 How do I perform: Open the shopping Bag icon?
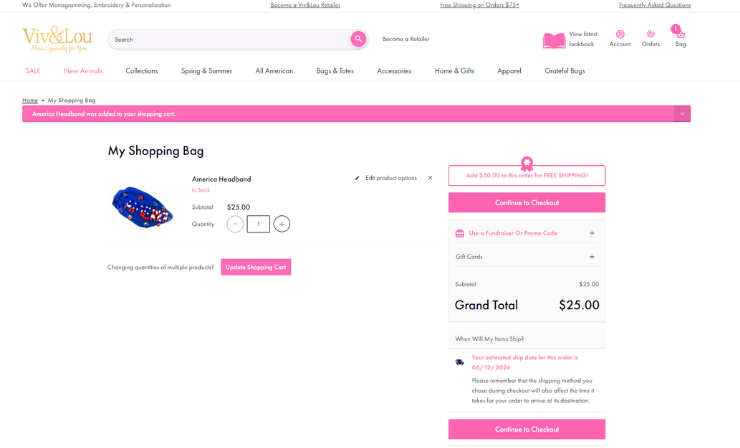point(680,35)
